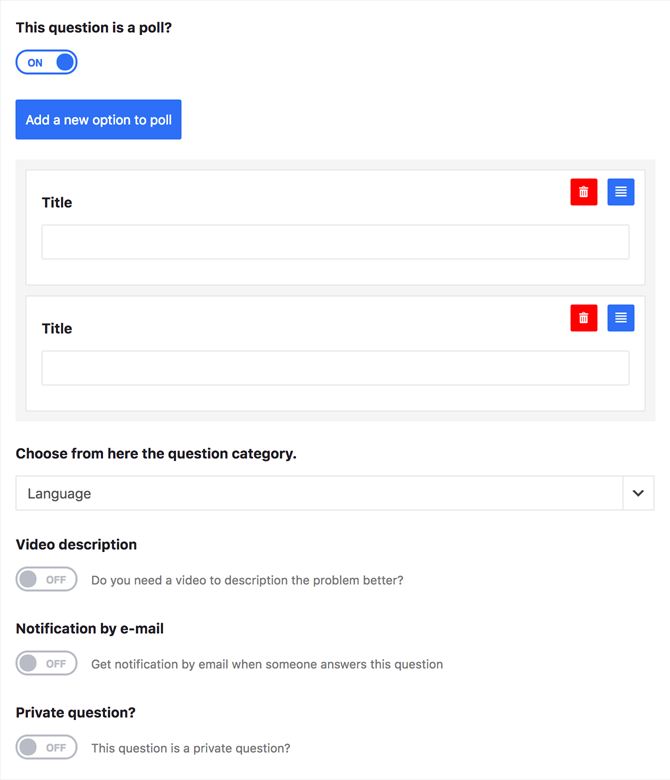This screenshot has width=670, height=780.
Task: Focus the first poll option Title field
Action: click(x=335, y=242)
